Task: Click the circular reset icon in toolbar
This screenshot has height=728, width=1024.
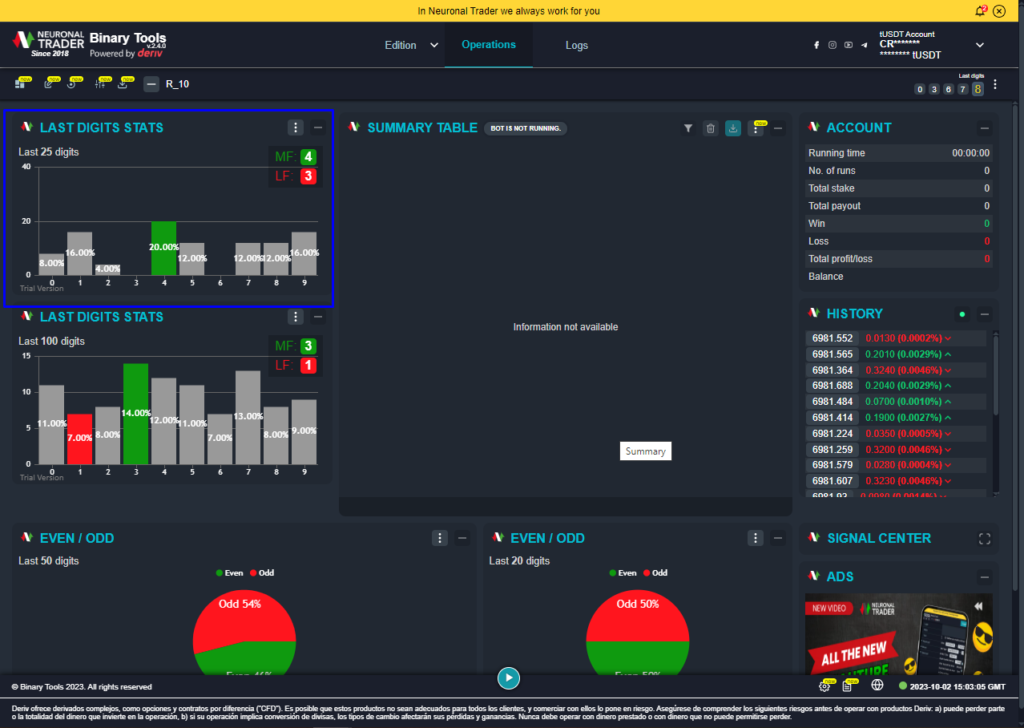Action: click(72, 84)
